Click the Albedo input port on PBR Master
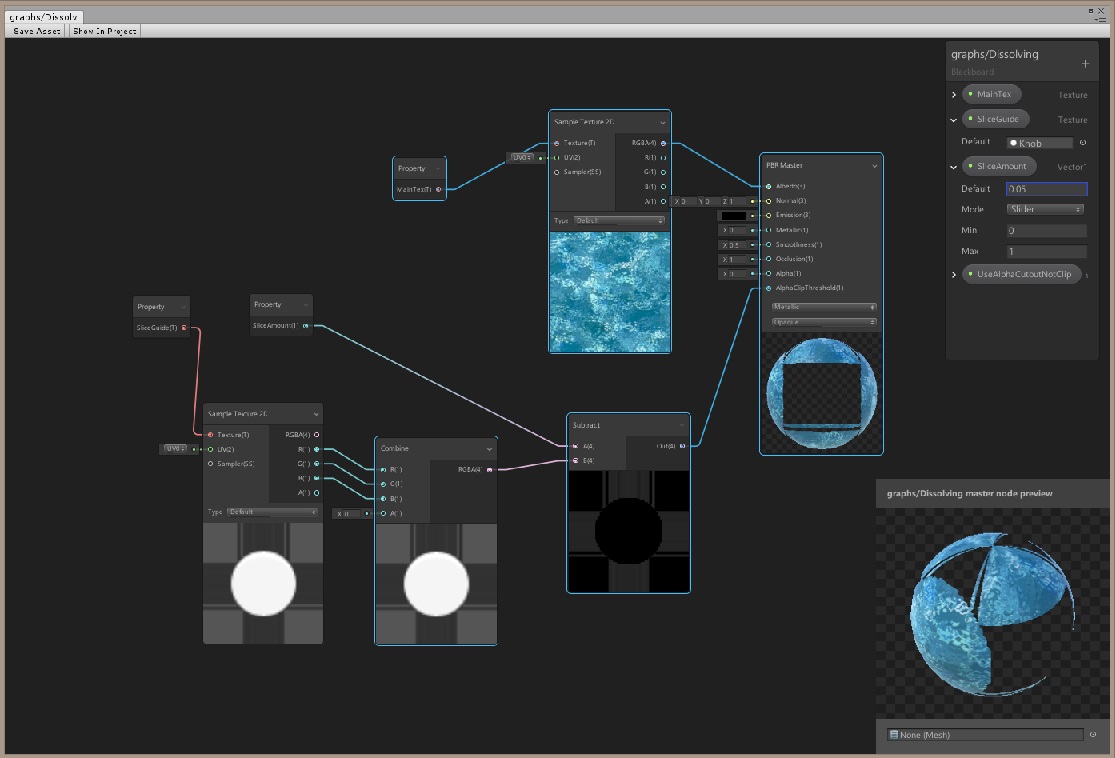Screen dimensions: 1115x758 [768, 186]
